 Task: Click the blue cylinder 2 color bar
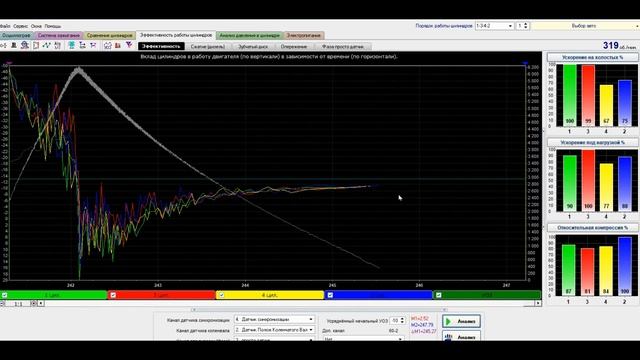[x=378, y=295]
